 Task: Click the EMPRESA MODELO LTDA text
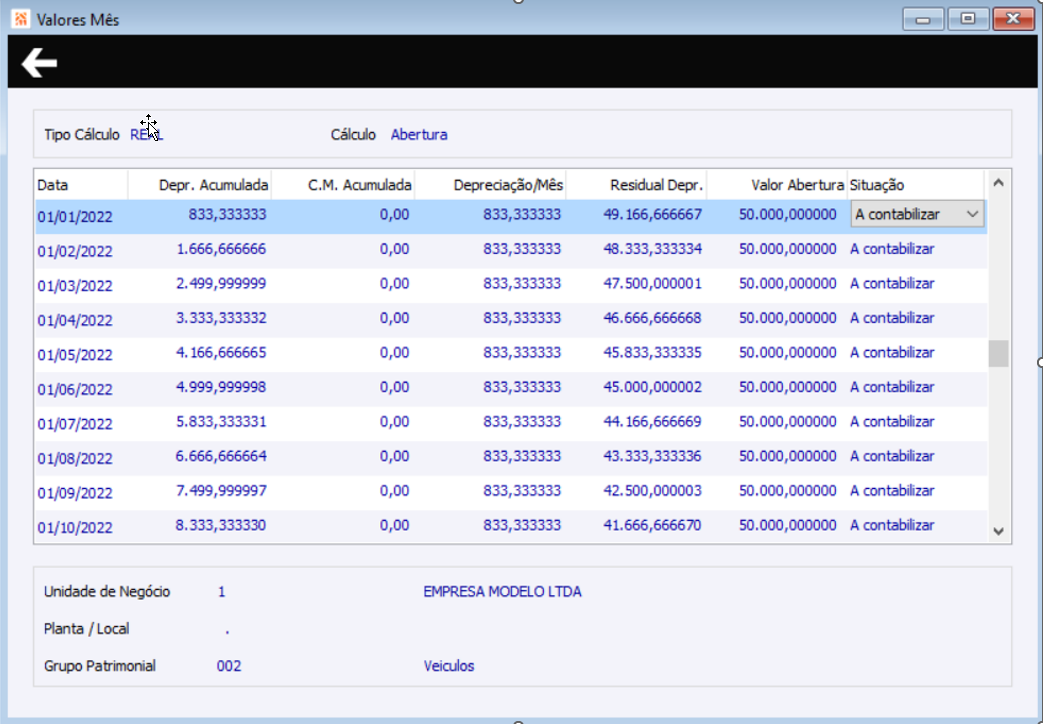(x=502, y=592)
